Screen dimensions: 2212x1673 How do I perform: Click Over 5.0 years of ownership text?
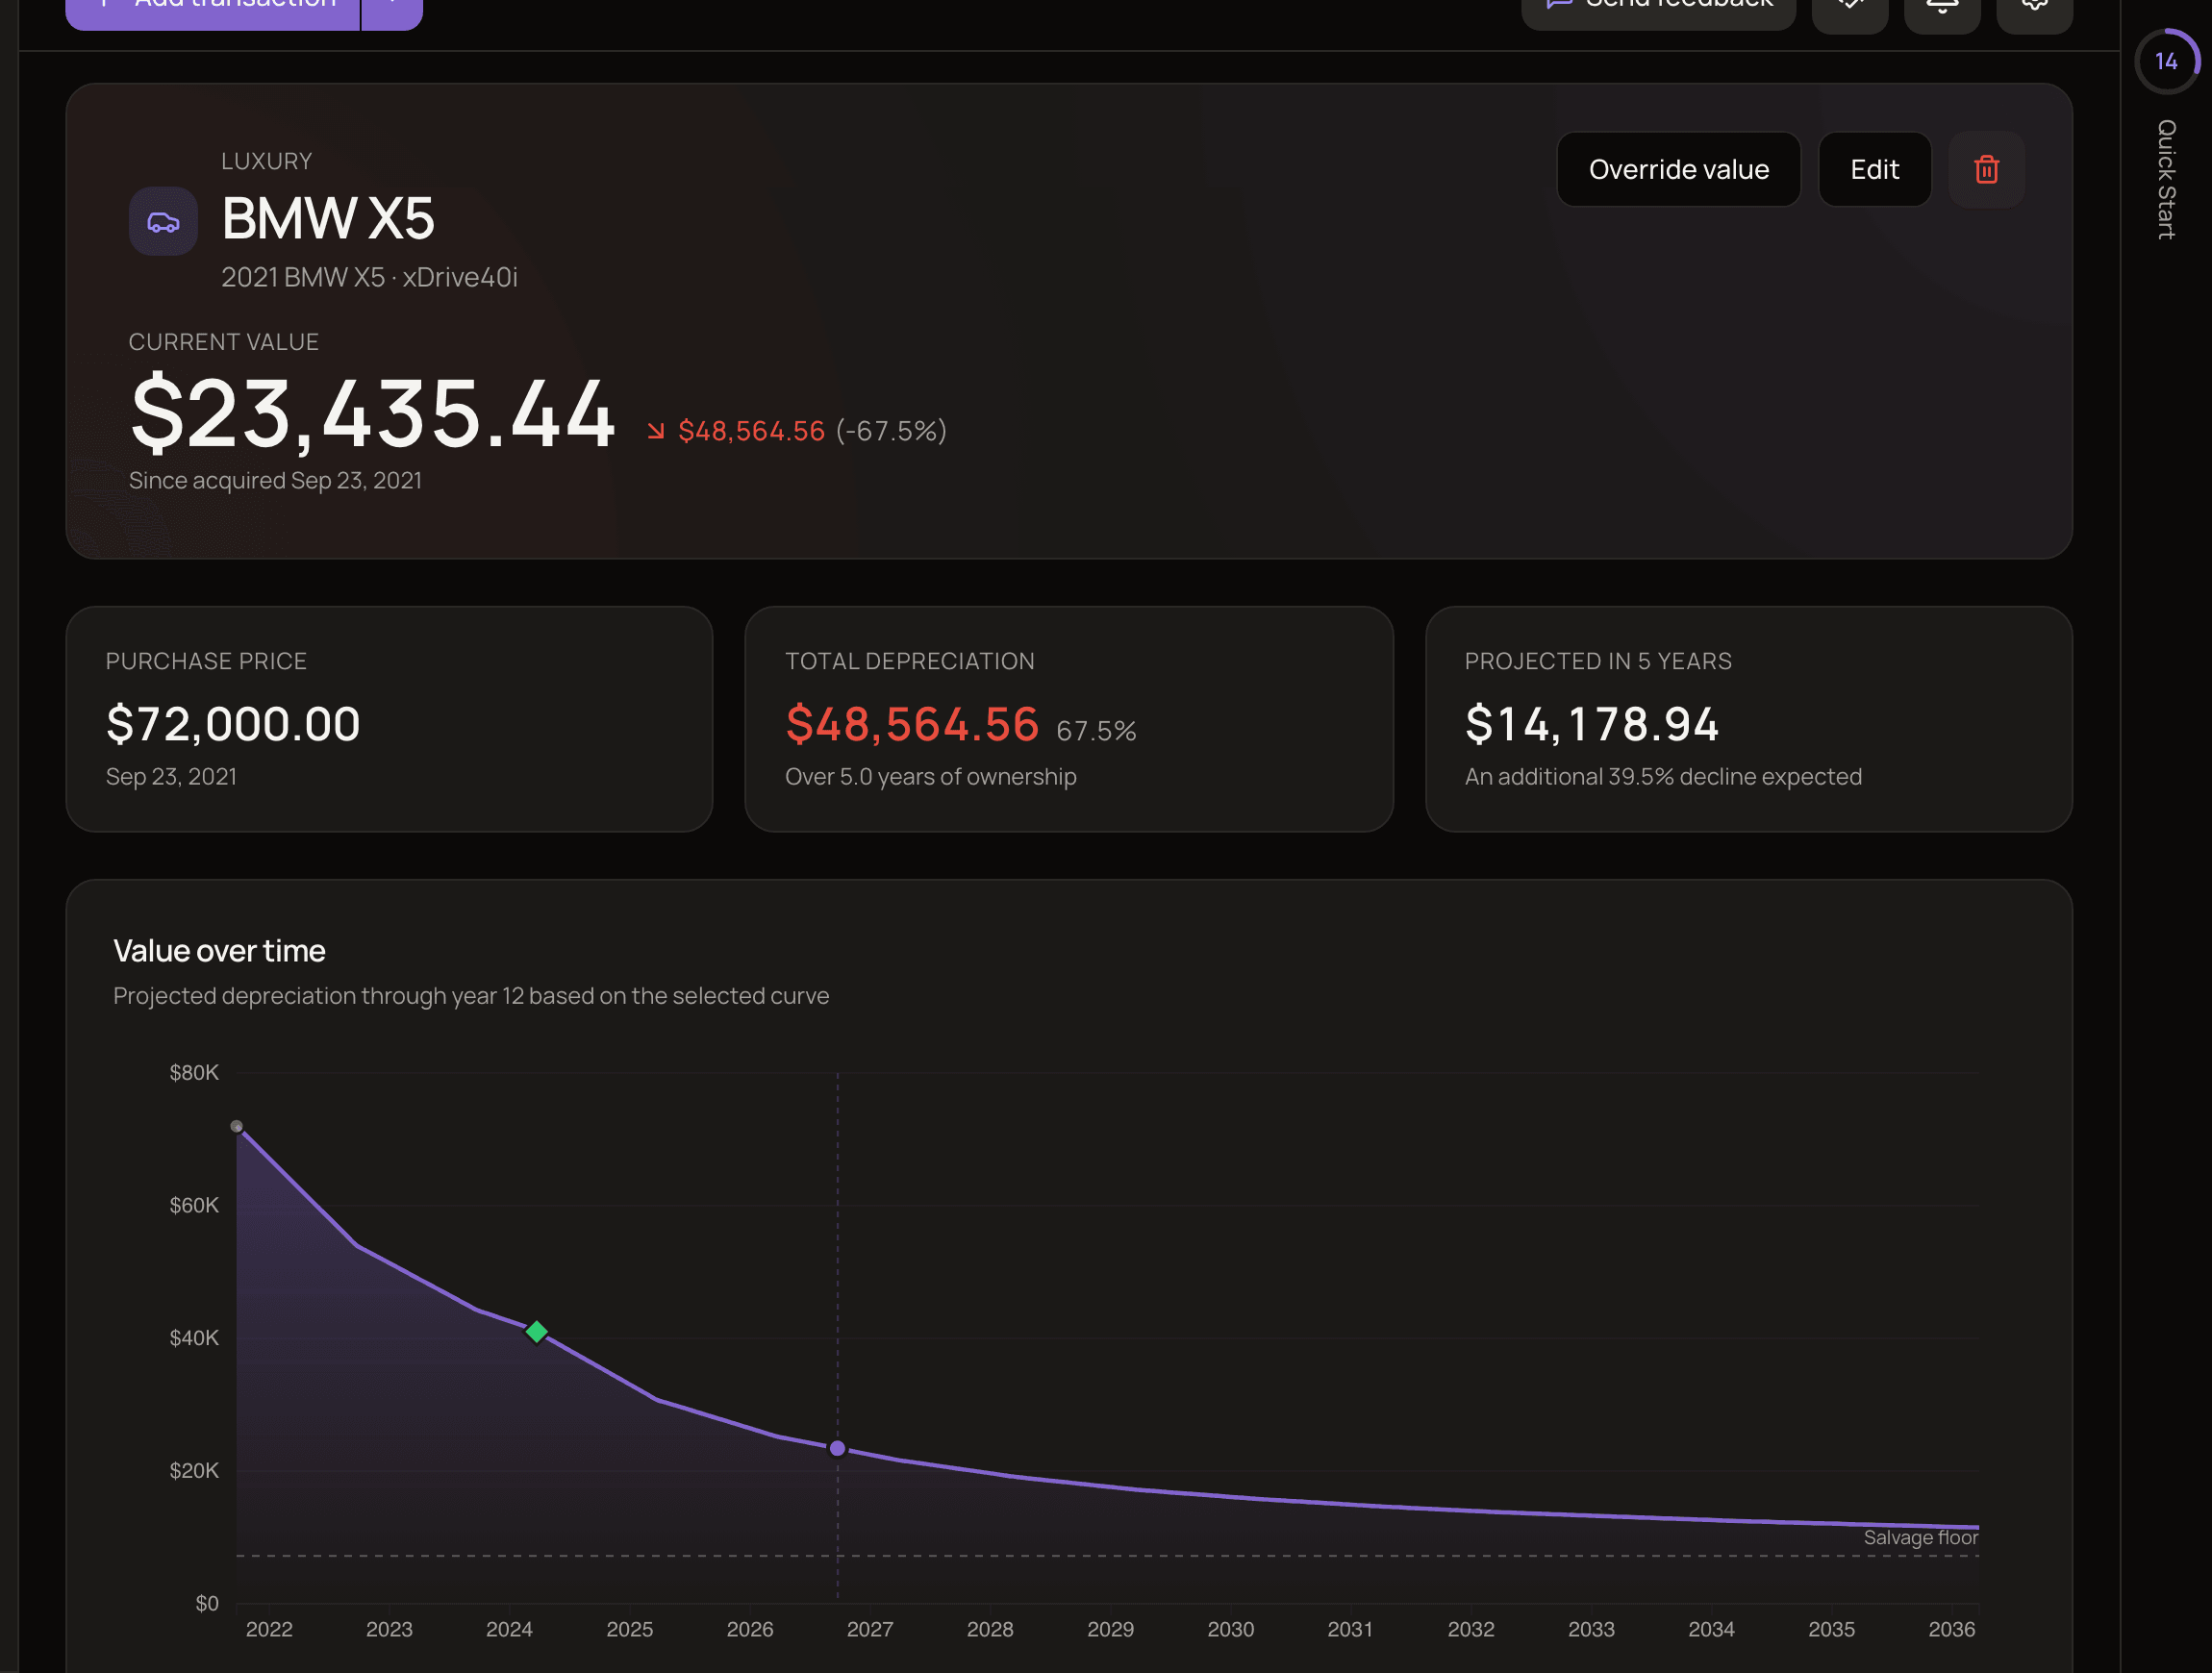tap(931, 777)
